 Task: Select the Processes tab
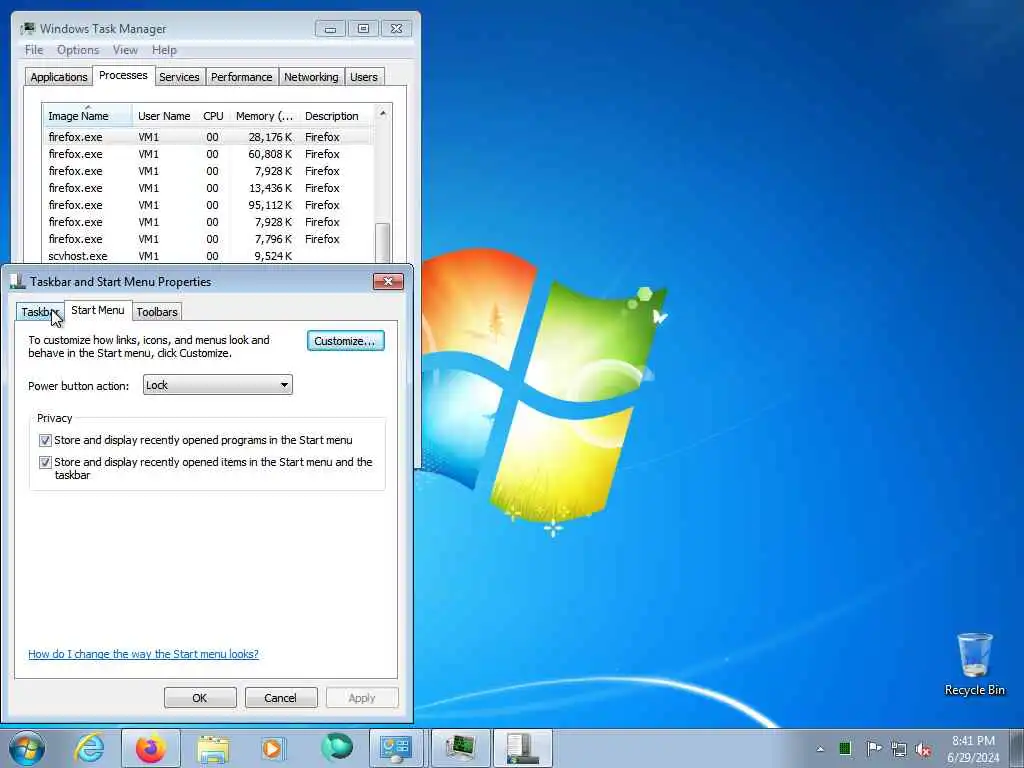123,75
